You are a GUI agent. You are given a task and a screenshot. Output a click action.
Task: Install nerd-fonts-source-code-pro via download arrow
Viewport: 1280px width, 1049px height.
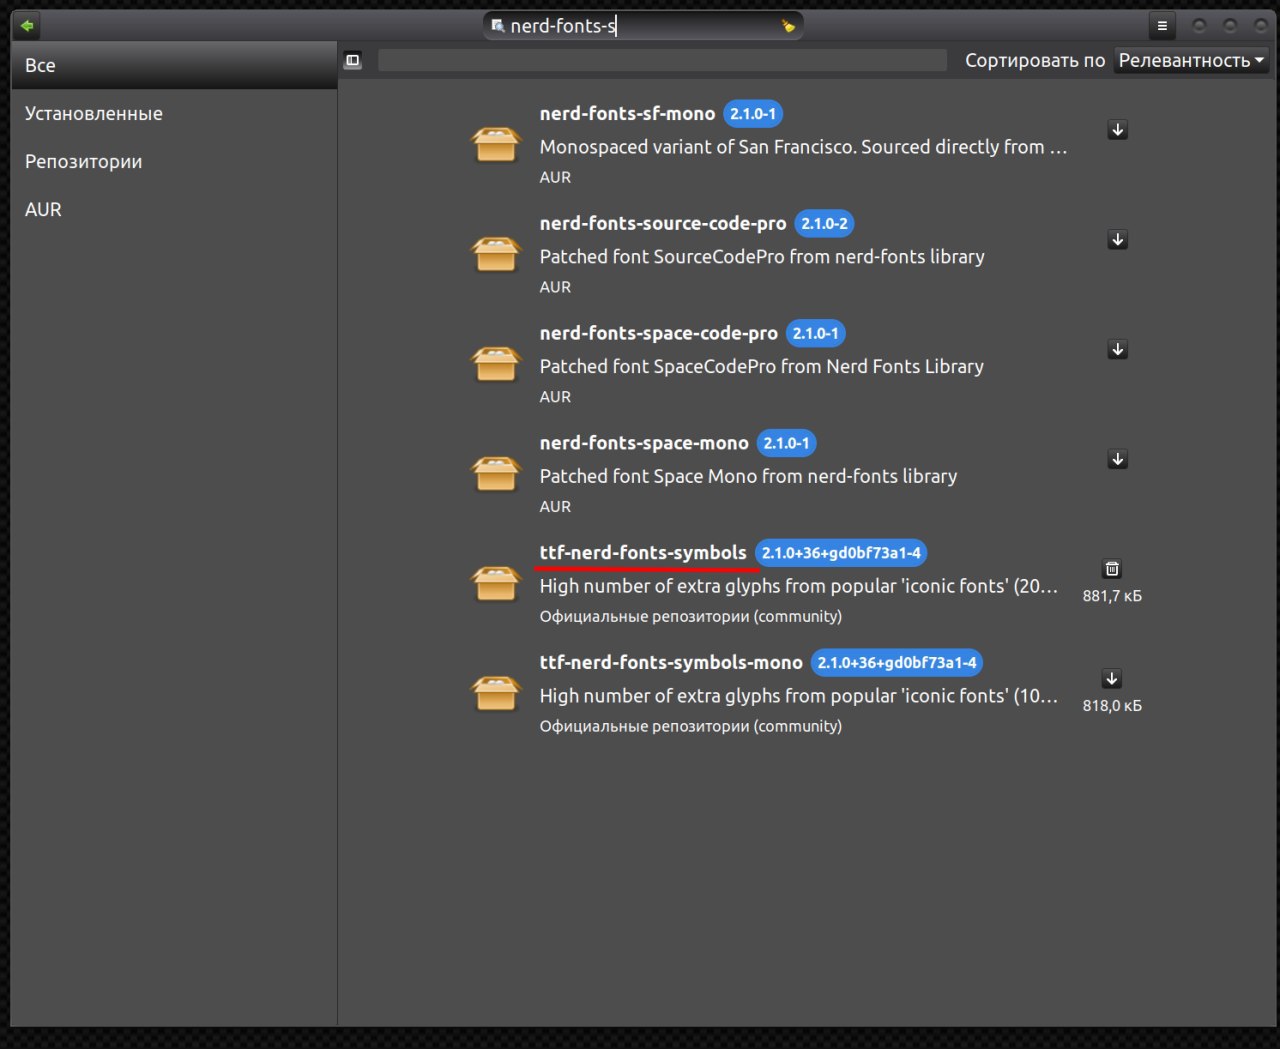1118,240
